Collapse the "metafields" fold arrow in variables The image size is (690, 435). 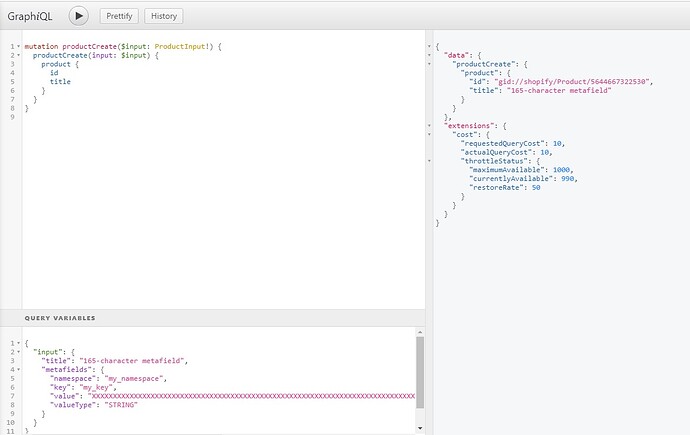(18, 369)
